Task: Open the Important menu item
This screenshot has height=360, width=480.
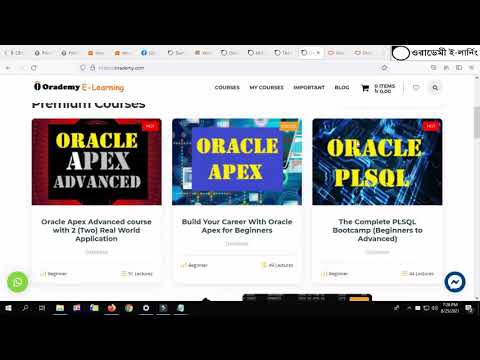Action: [309, 87]
